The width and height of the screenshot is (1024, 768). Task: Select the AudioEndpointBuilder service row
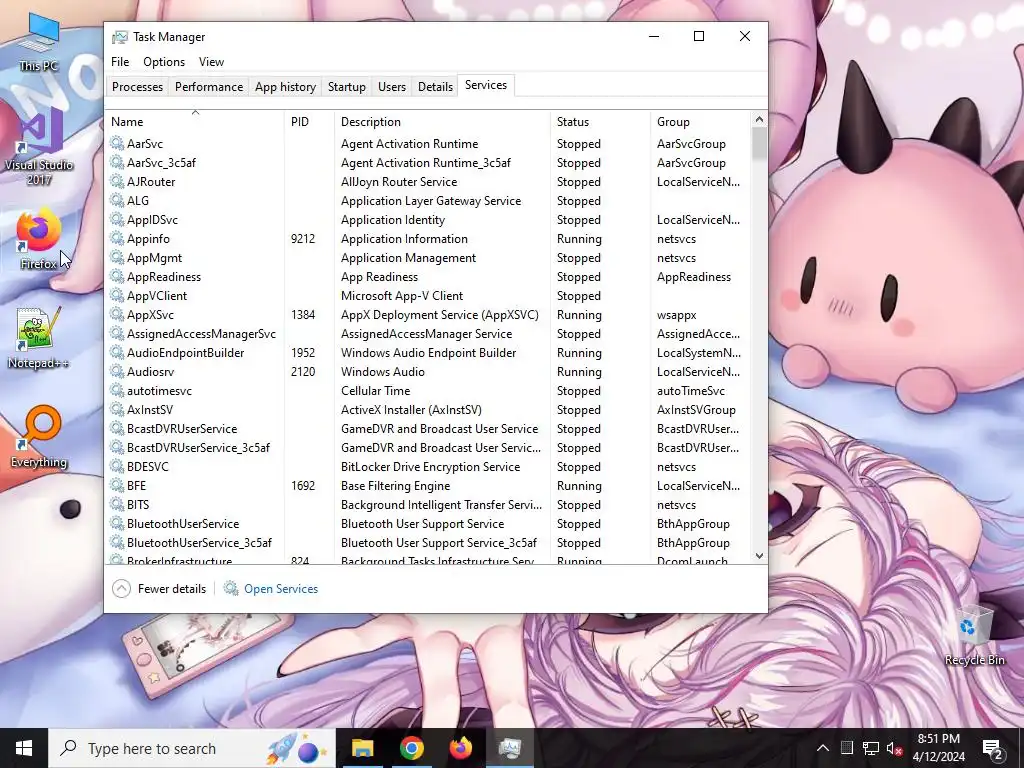pyautogui.click(x=428, y=353)
